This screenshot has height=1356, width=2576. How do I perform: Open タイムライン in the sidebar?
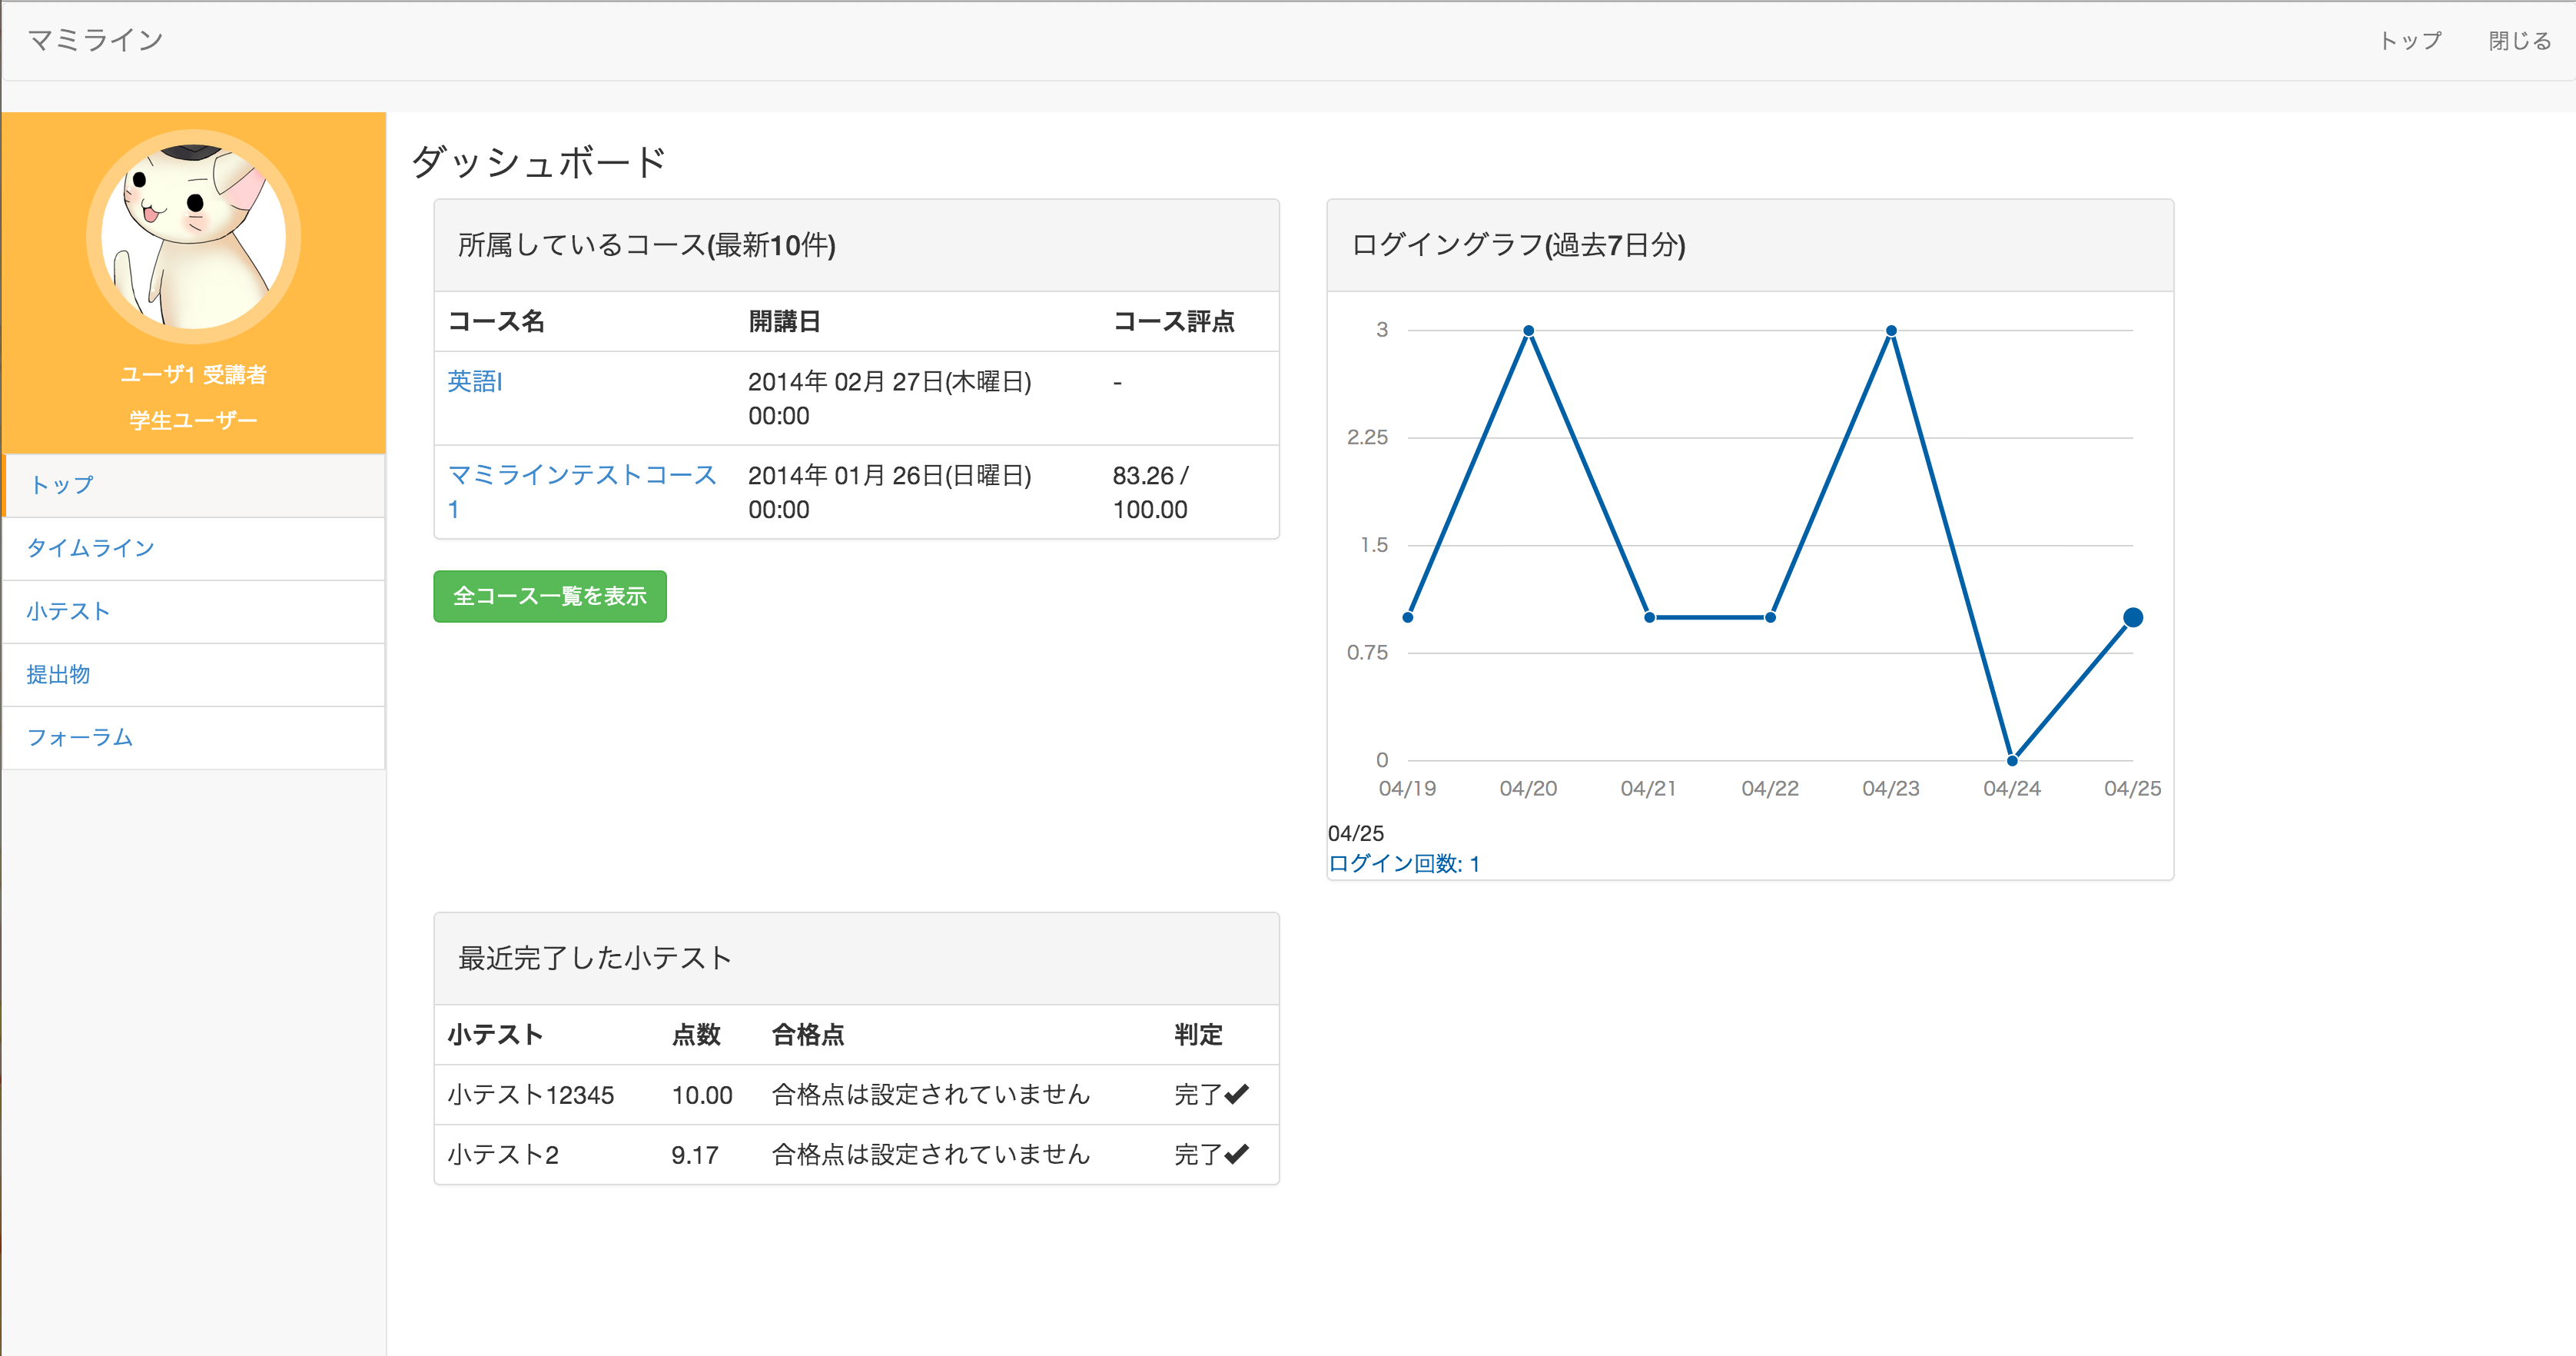coord(90,548)
